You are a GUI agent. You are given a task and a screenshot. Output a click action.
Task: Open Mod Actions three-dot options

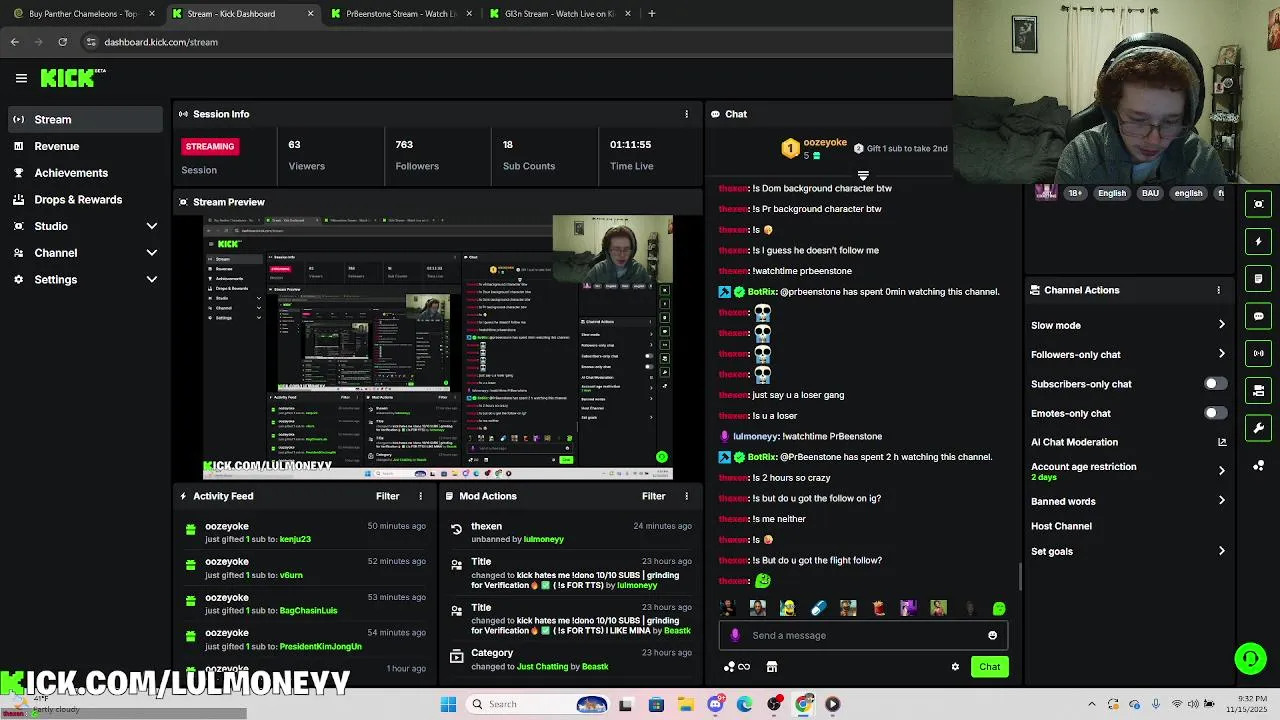point(686,496)
